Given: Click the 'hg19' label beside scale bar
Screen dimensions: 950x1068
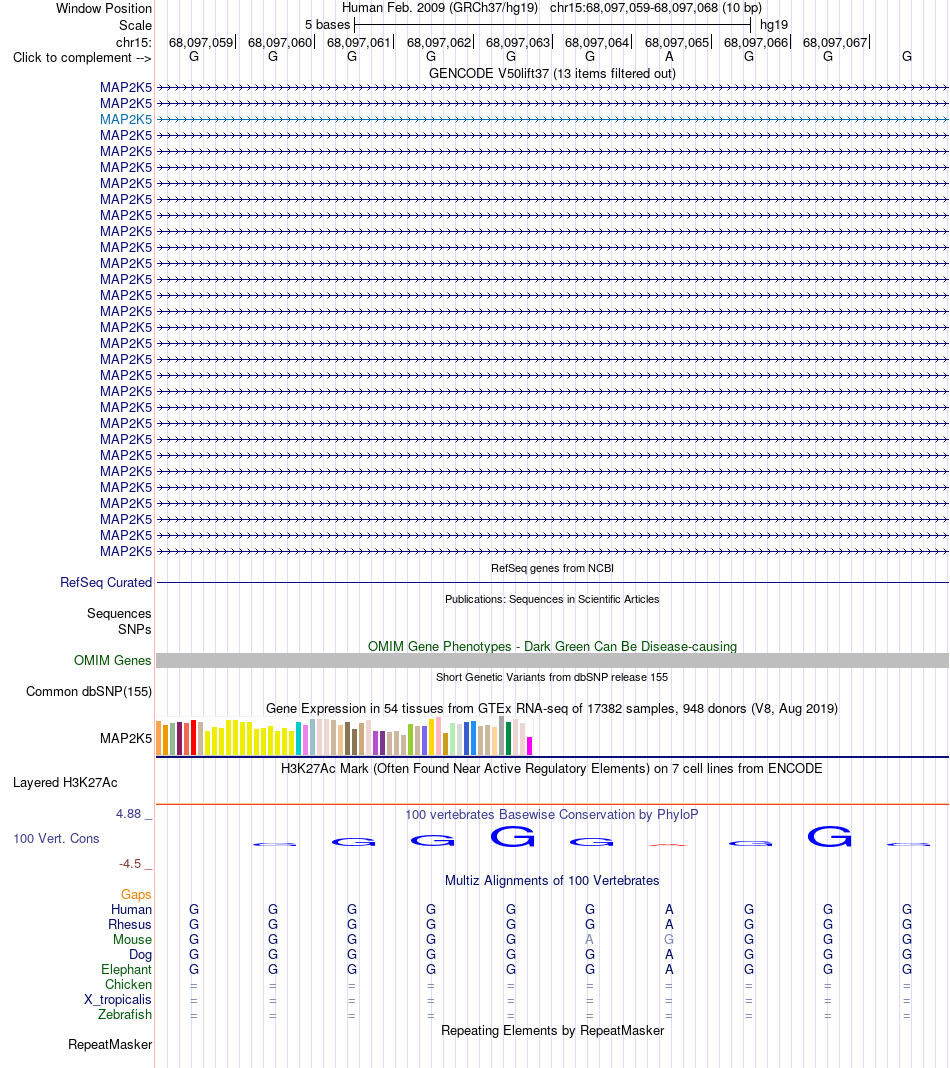Looking at the screenshot, I should coord(774,25).
